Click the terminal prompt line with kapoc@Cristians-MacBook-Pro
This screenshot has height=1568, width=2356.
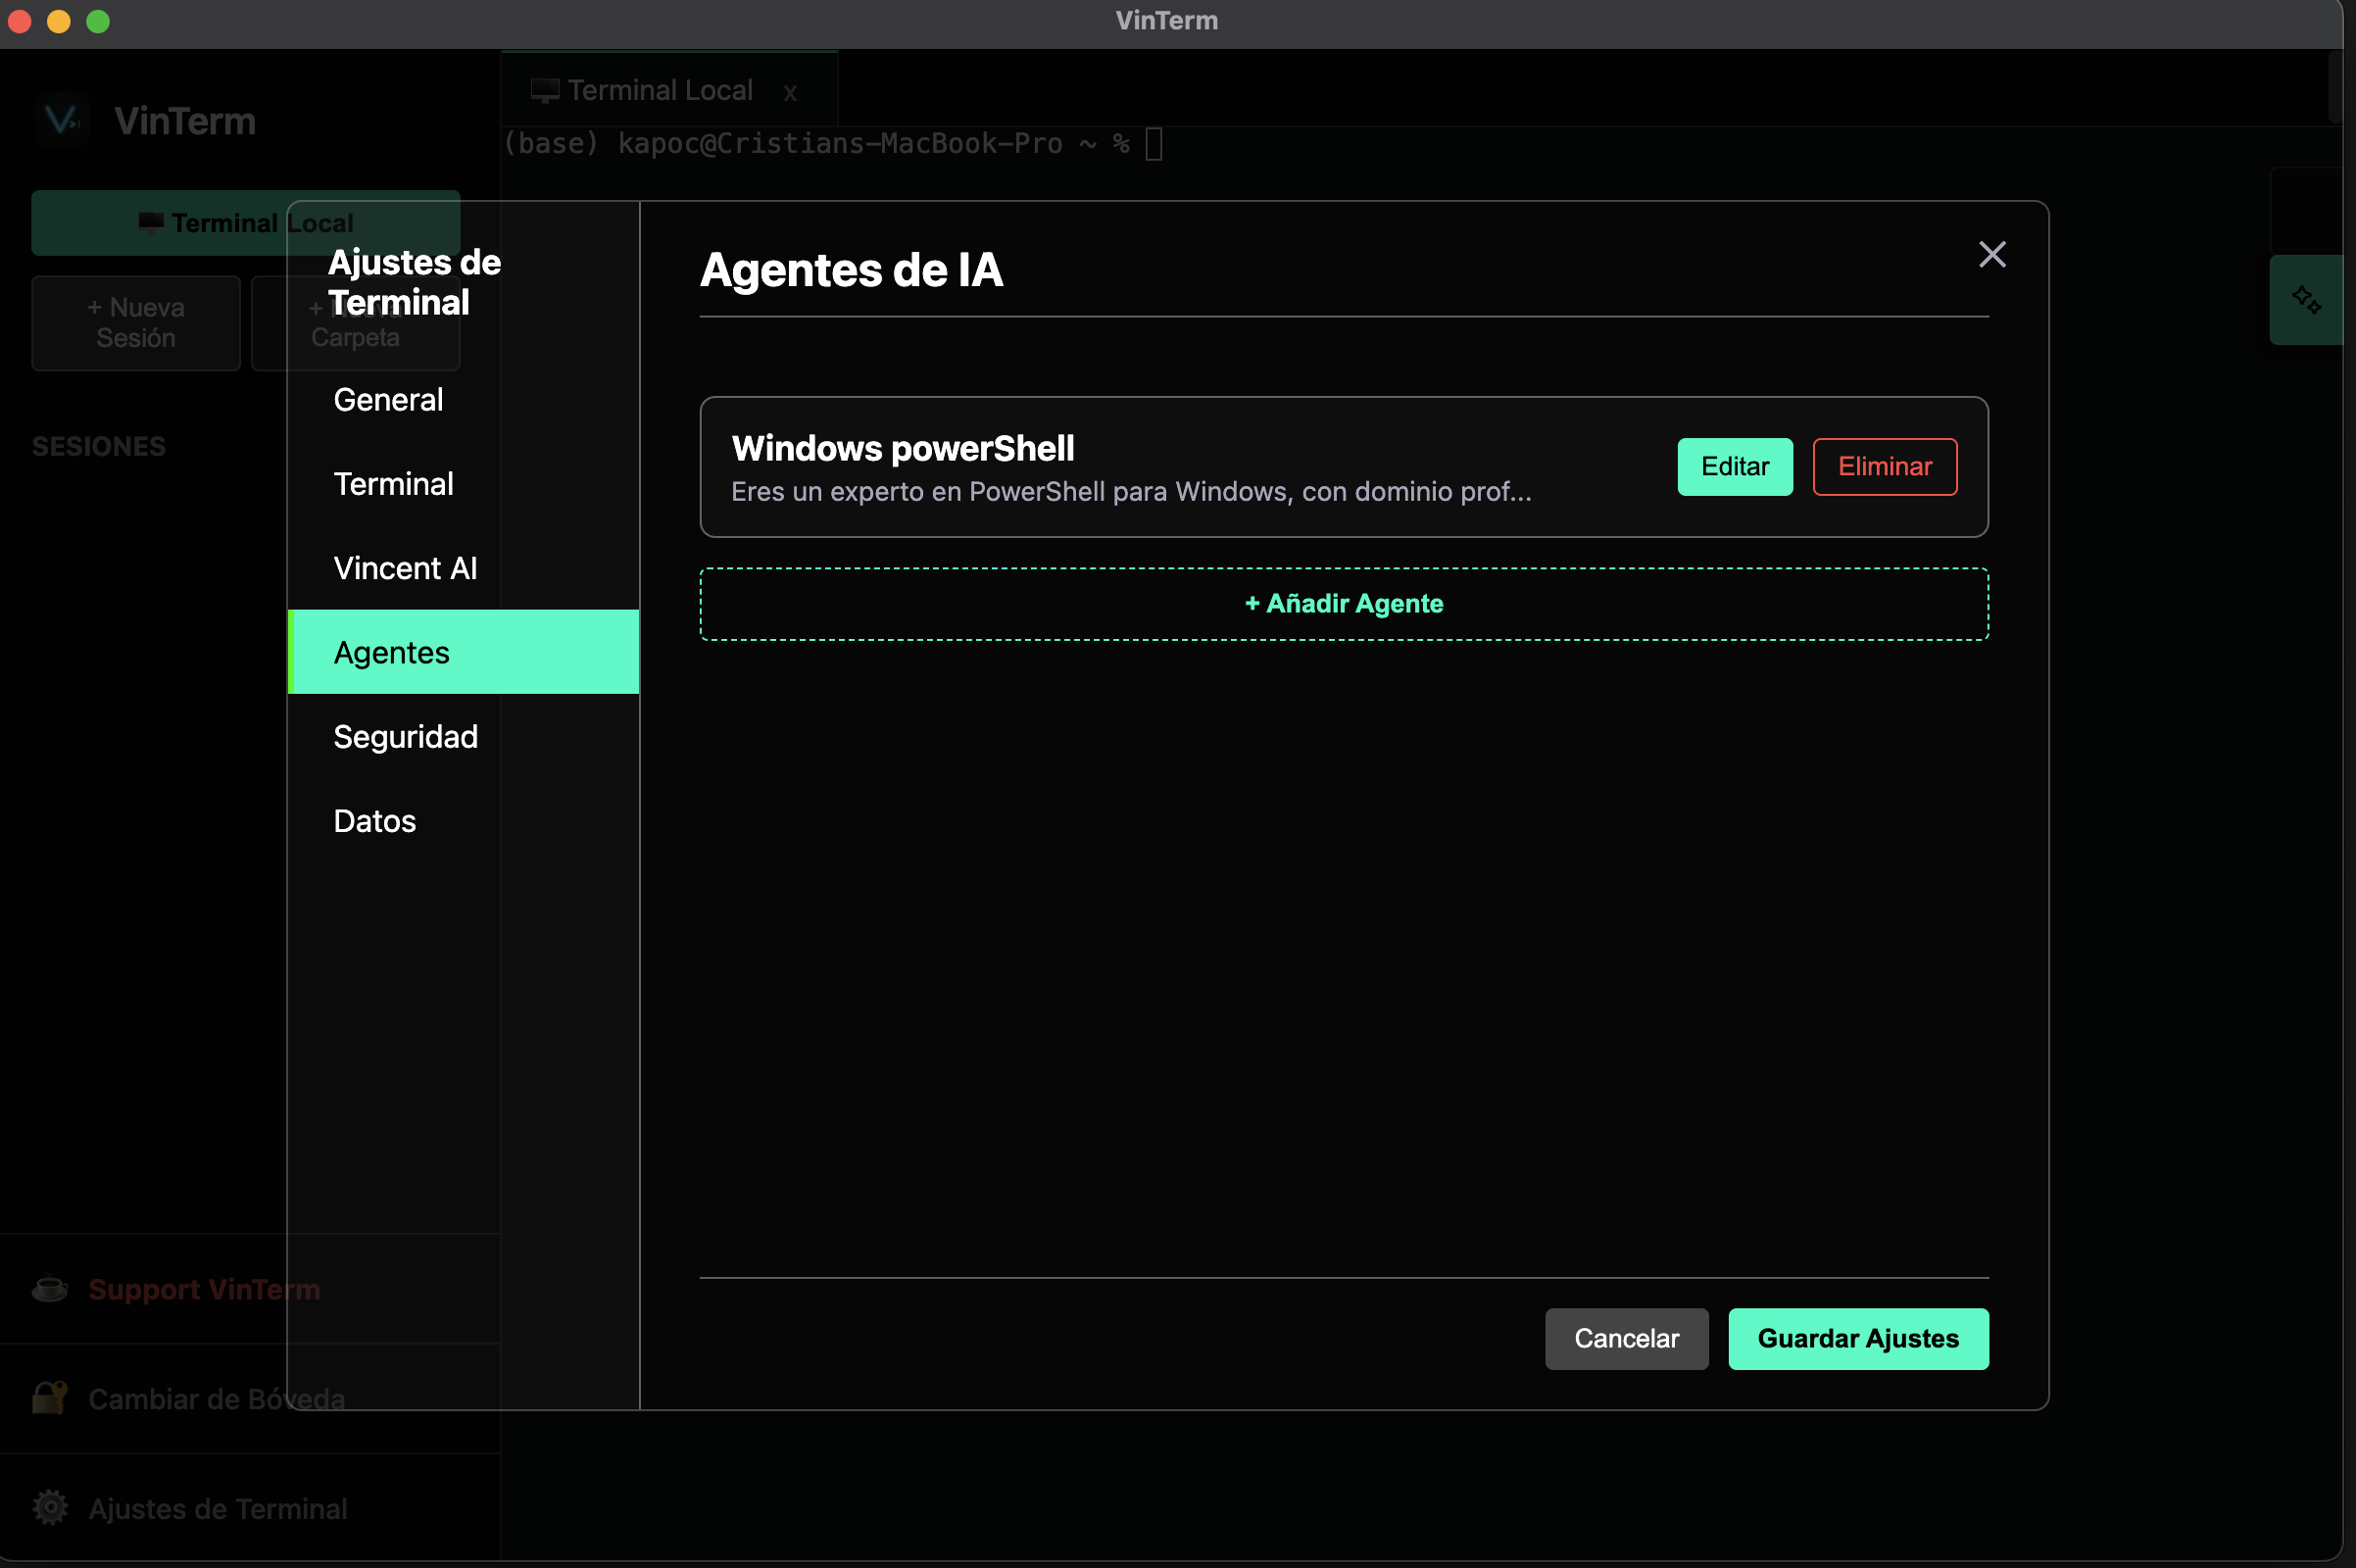(x=832, y=144)
